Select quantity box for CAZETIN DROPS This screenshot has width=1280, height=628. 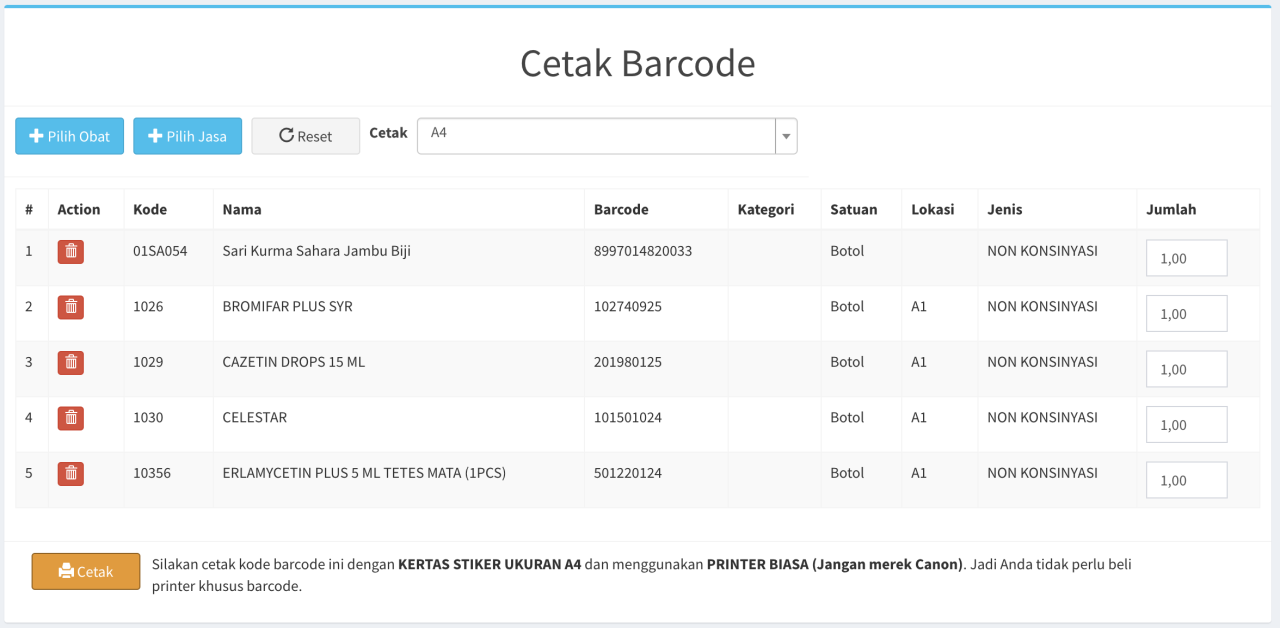tap(1186, 369)
